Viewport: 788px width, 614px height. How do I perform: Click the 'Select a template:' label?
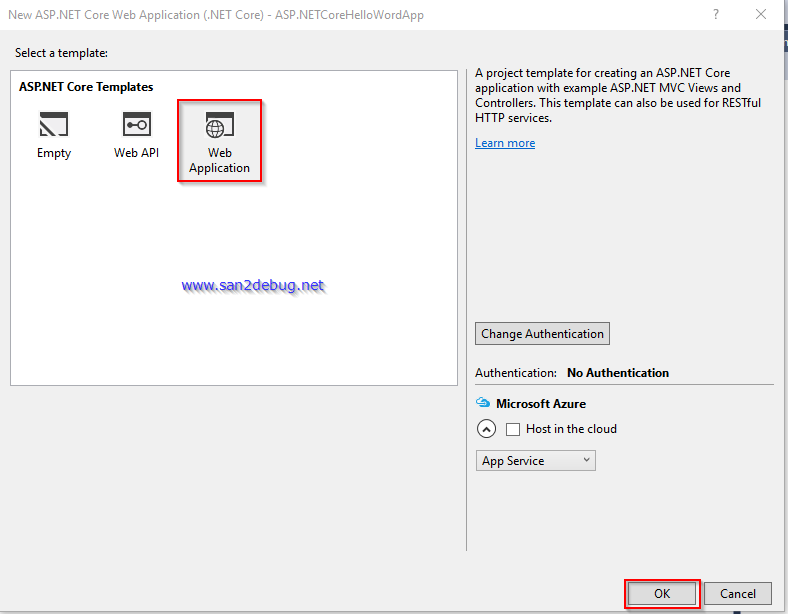pos(61,53)
